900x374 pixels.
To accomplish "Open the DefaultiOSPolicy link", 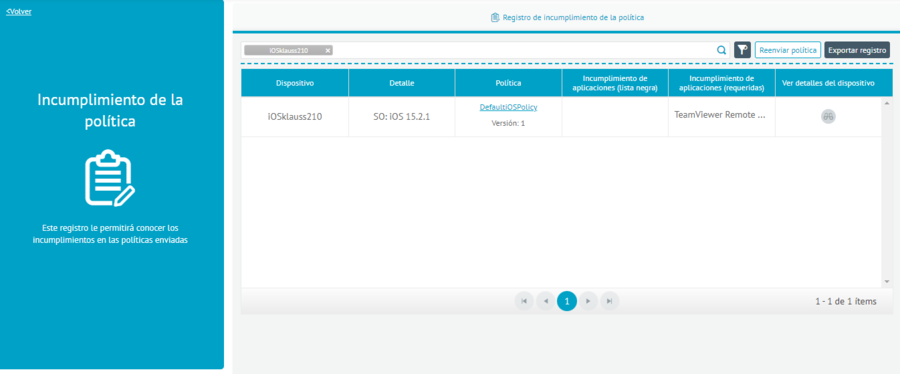I will [x=508, y=107].
